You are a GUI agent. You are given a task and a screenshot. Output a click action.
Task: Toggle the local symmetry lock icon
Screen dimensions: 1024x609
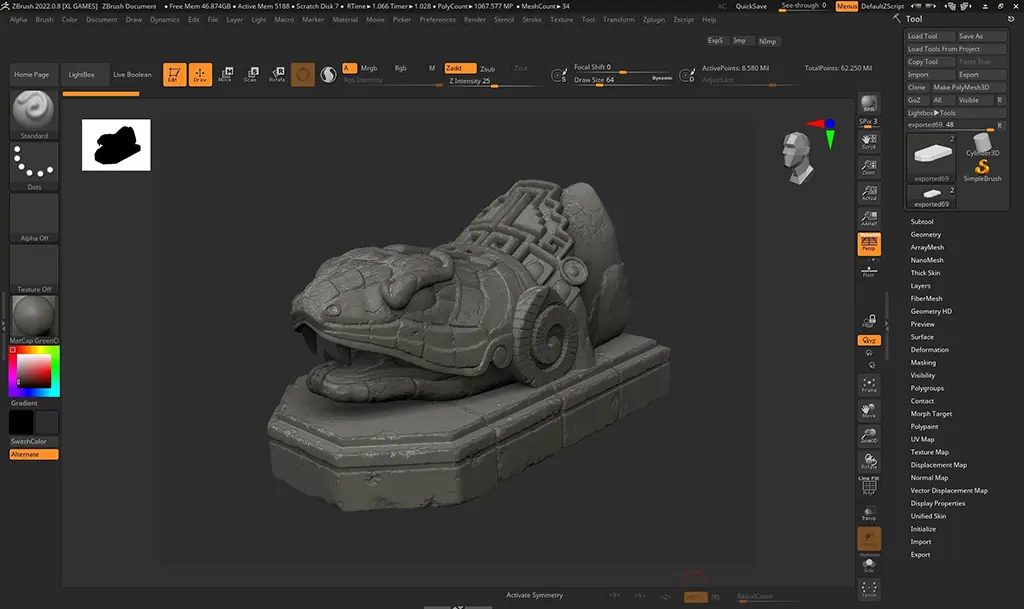point(869,320)
